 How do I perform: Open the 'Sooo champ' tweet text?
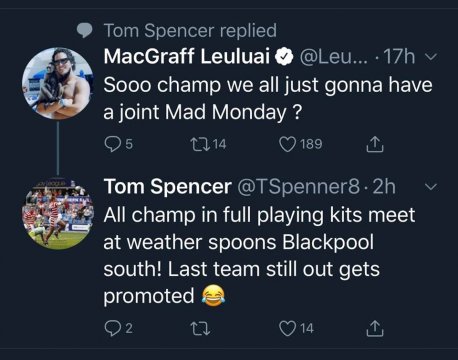(268, 98)
